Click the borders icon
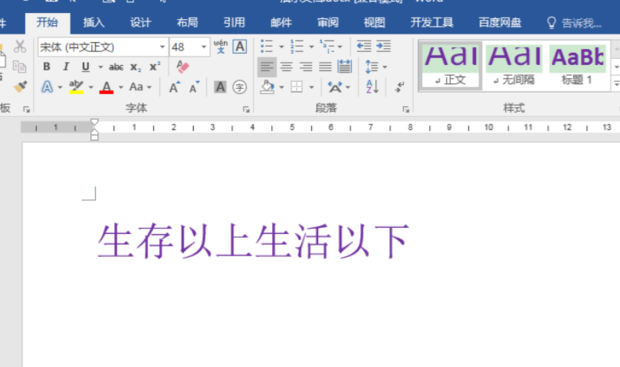Viewport: 620px width, 367px height. pyautogui.click(x=297, y=87)
